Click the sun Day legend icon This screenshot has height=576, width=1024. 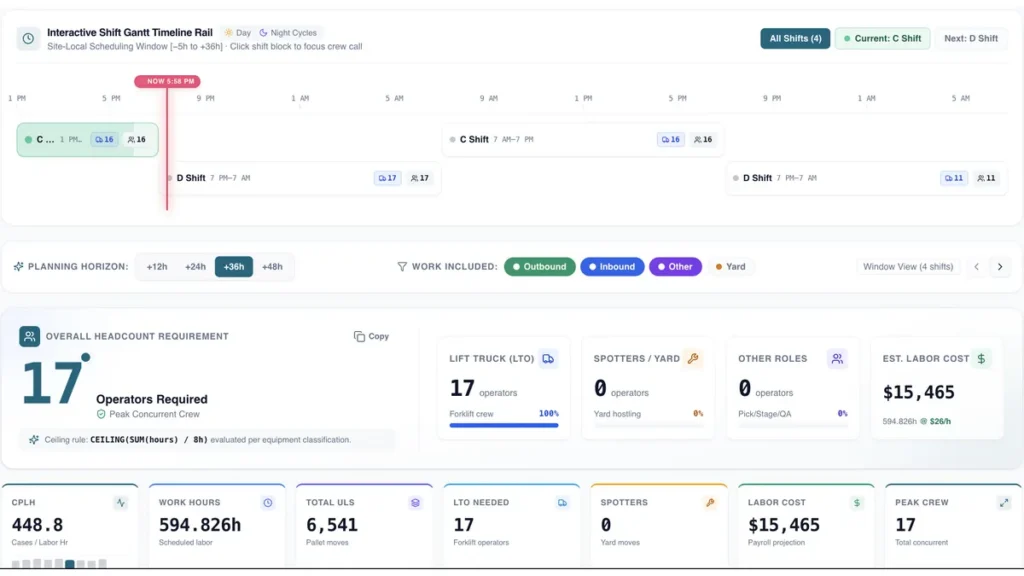coord(229,33)
